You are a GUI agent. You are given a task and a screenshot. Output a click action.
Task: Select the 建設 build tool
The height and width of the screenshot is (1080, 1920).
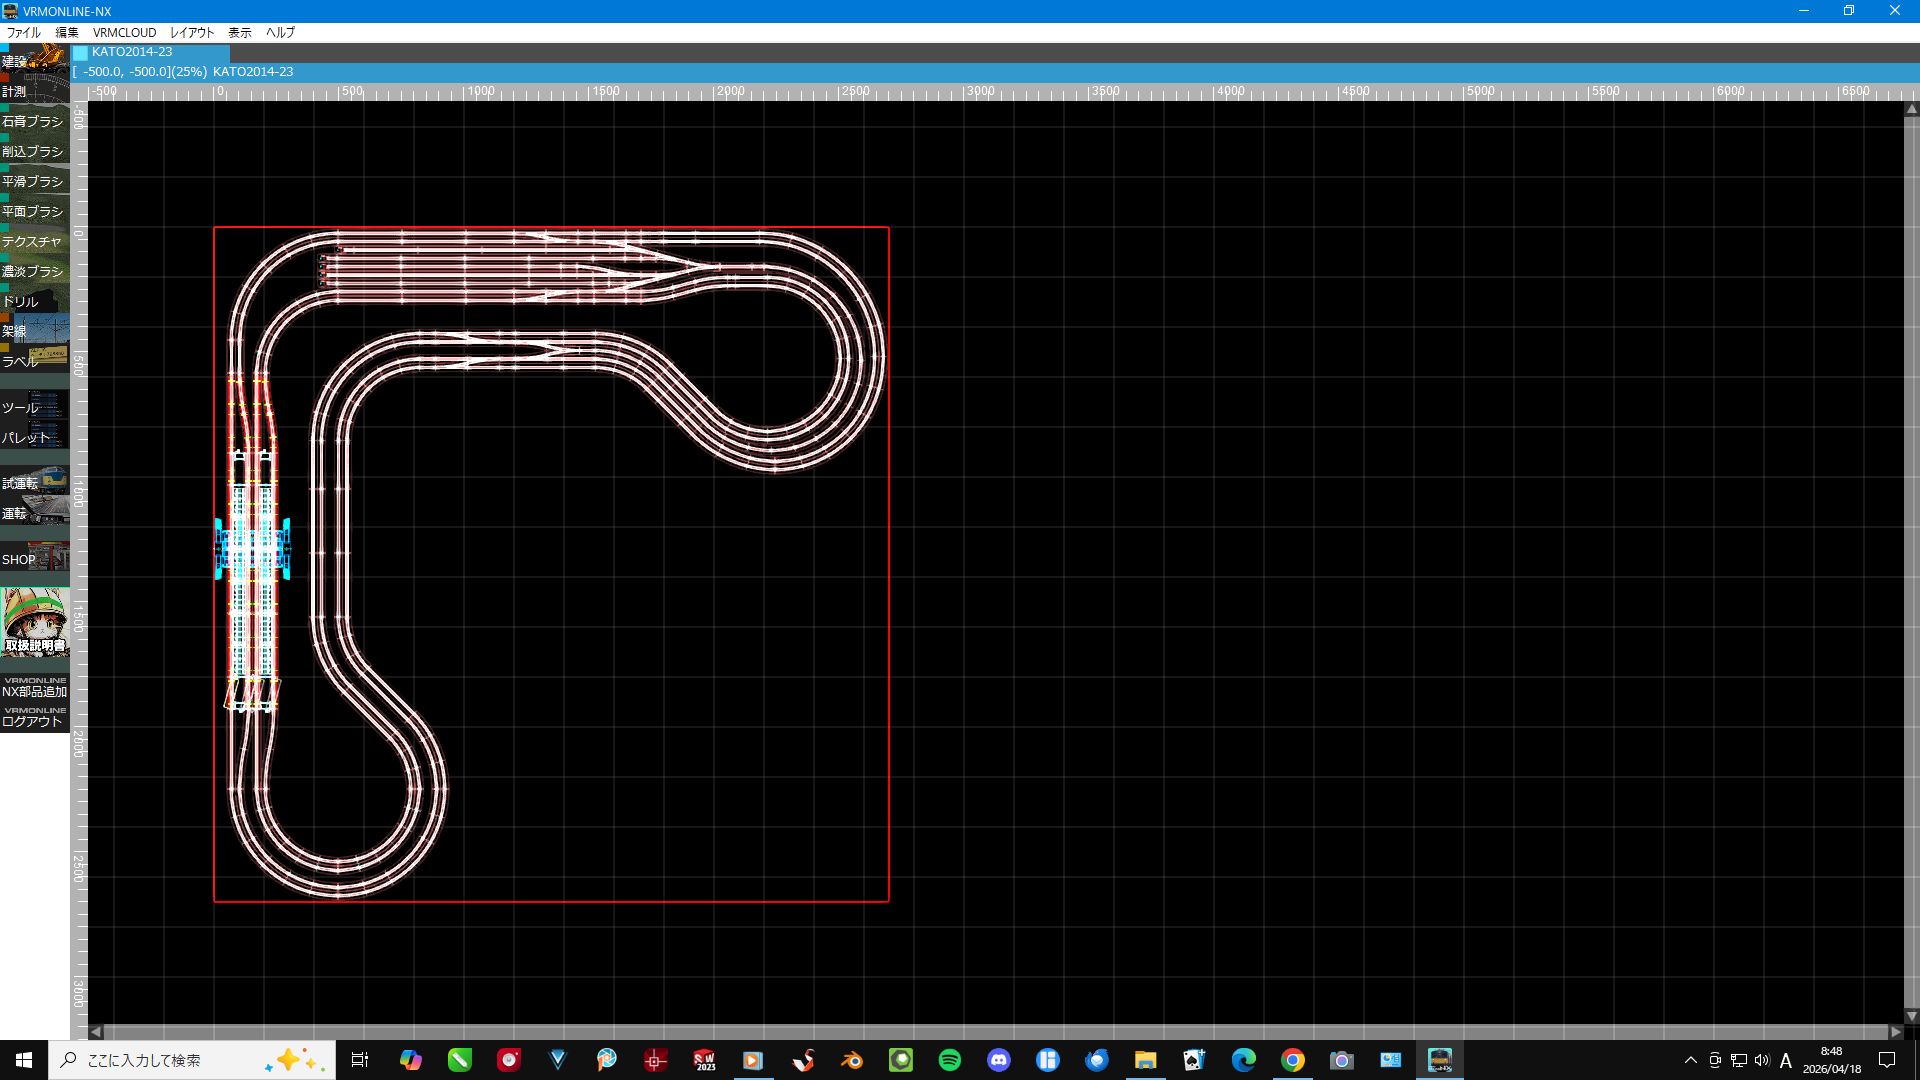[x=35, y=58]
